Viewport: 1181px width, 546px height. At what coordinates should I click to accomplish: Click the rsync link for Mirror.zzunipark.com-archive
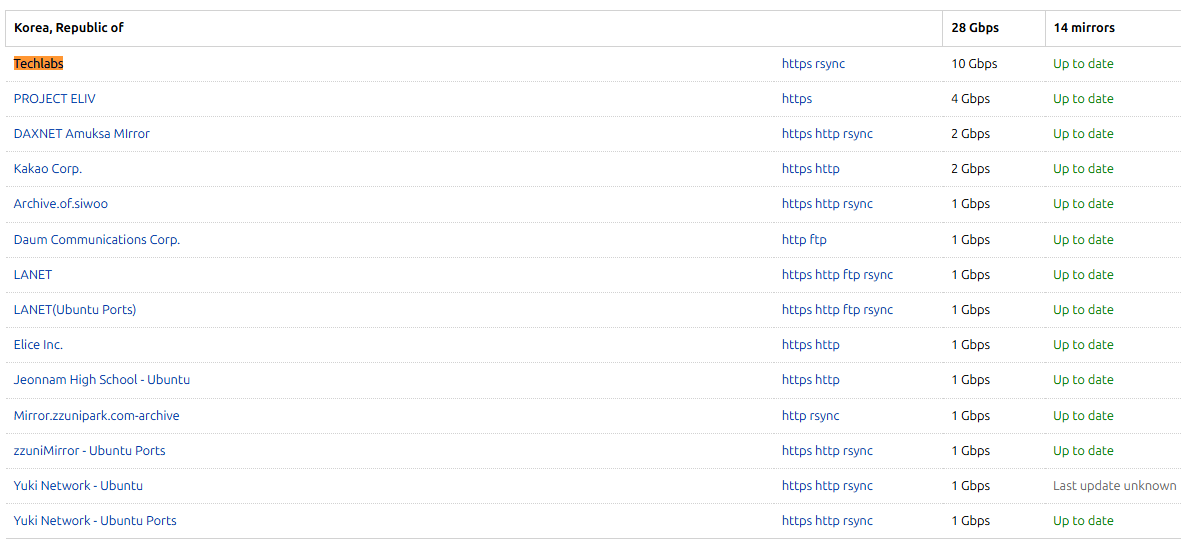pos(824,416)
